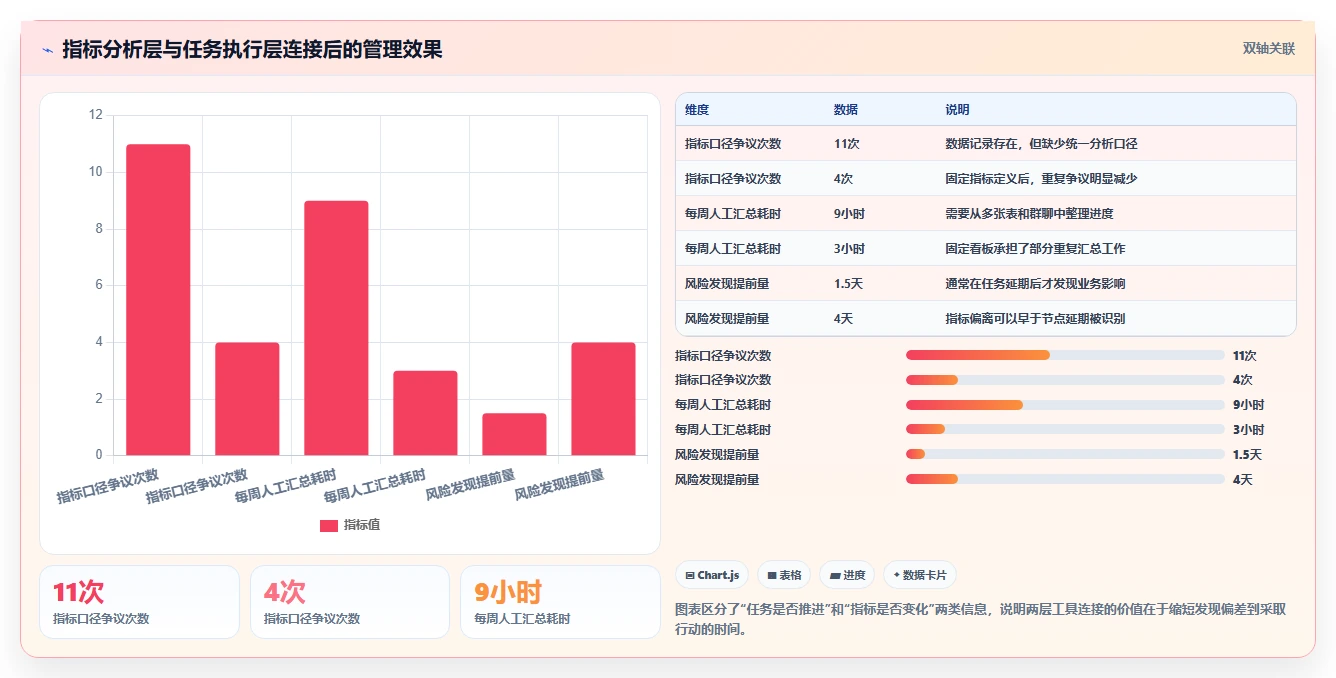Click the table cell 固定看板承担了部分重复汇总工作
1336x678 pixels.
point(1035,249)
